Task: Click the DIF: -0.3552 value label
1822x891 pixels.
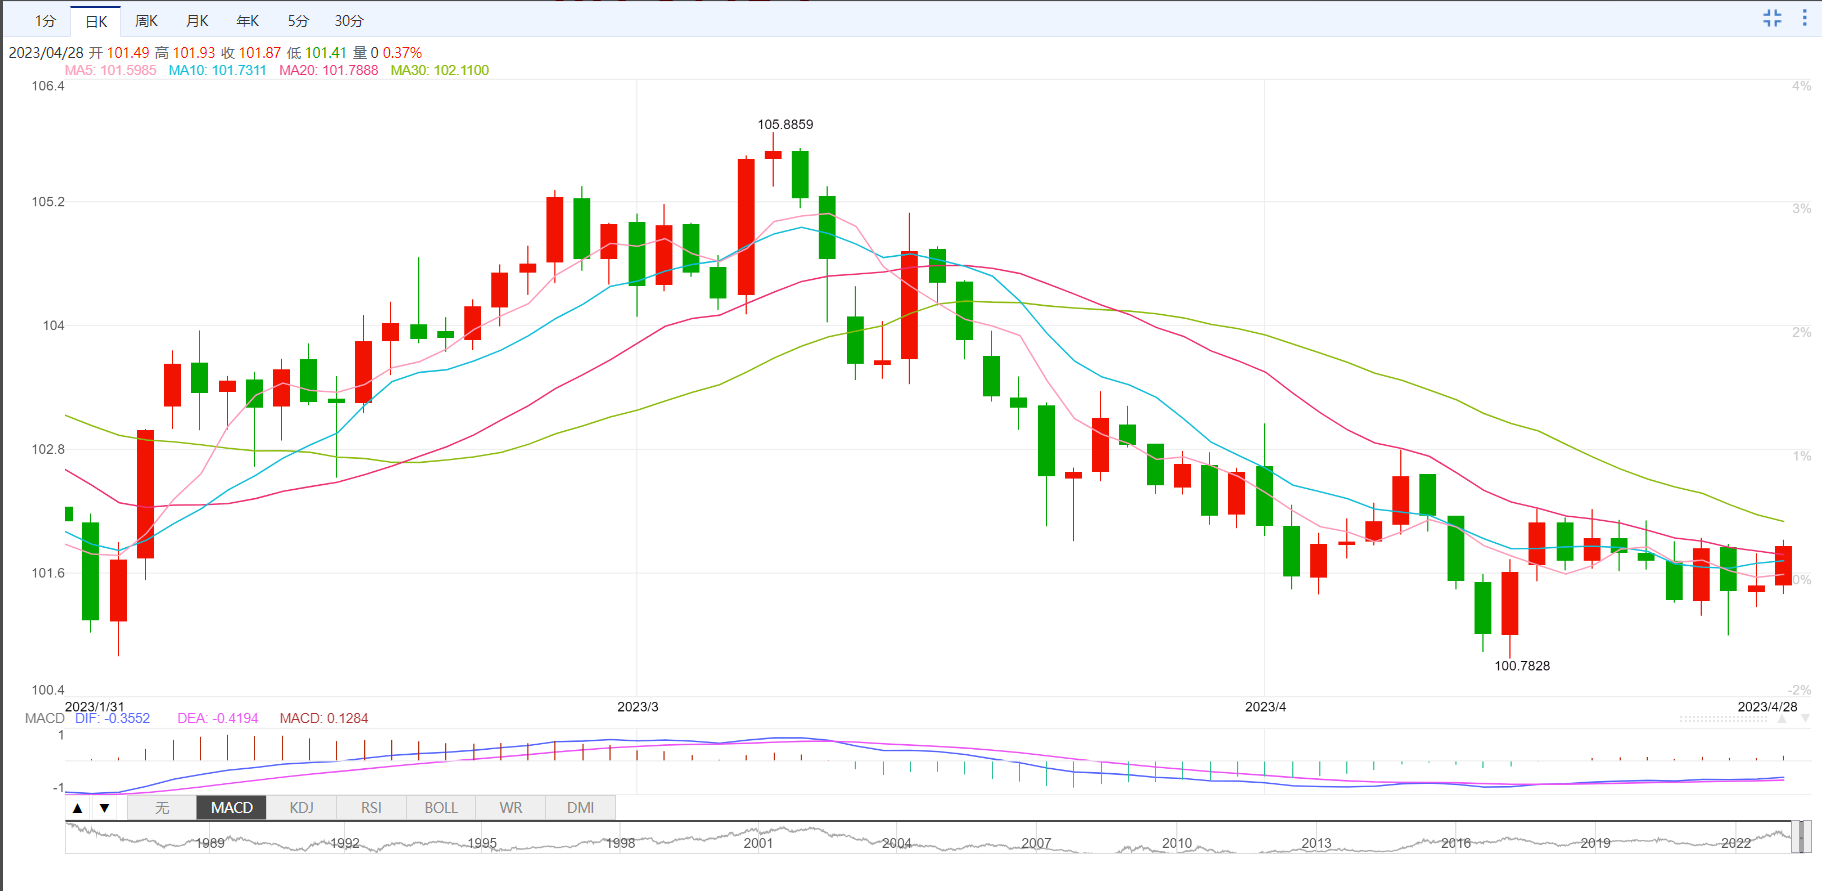Action: click(112, 718)
